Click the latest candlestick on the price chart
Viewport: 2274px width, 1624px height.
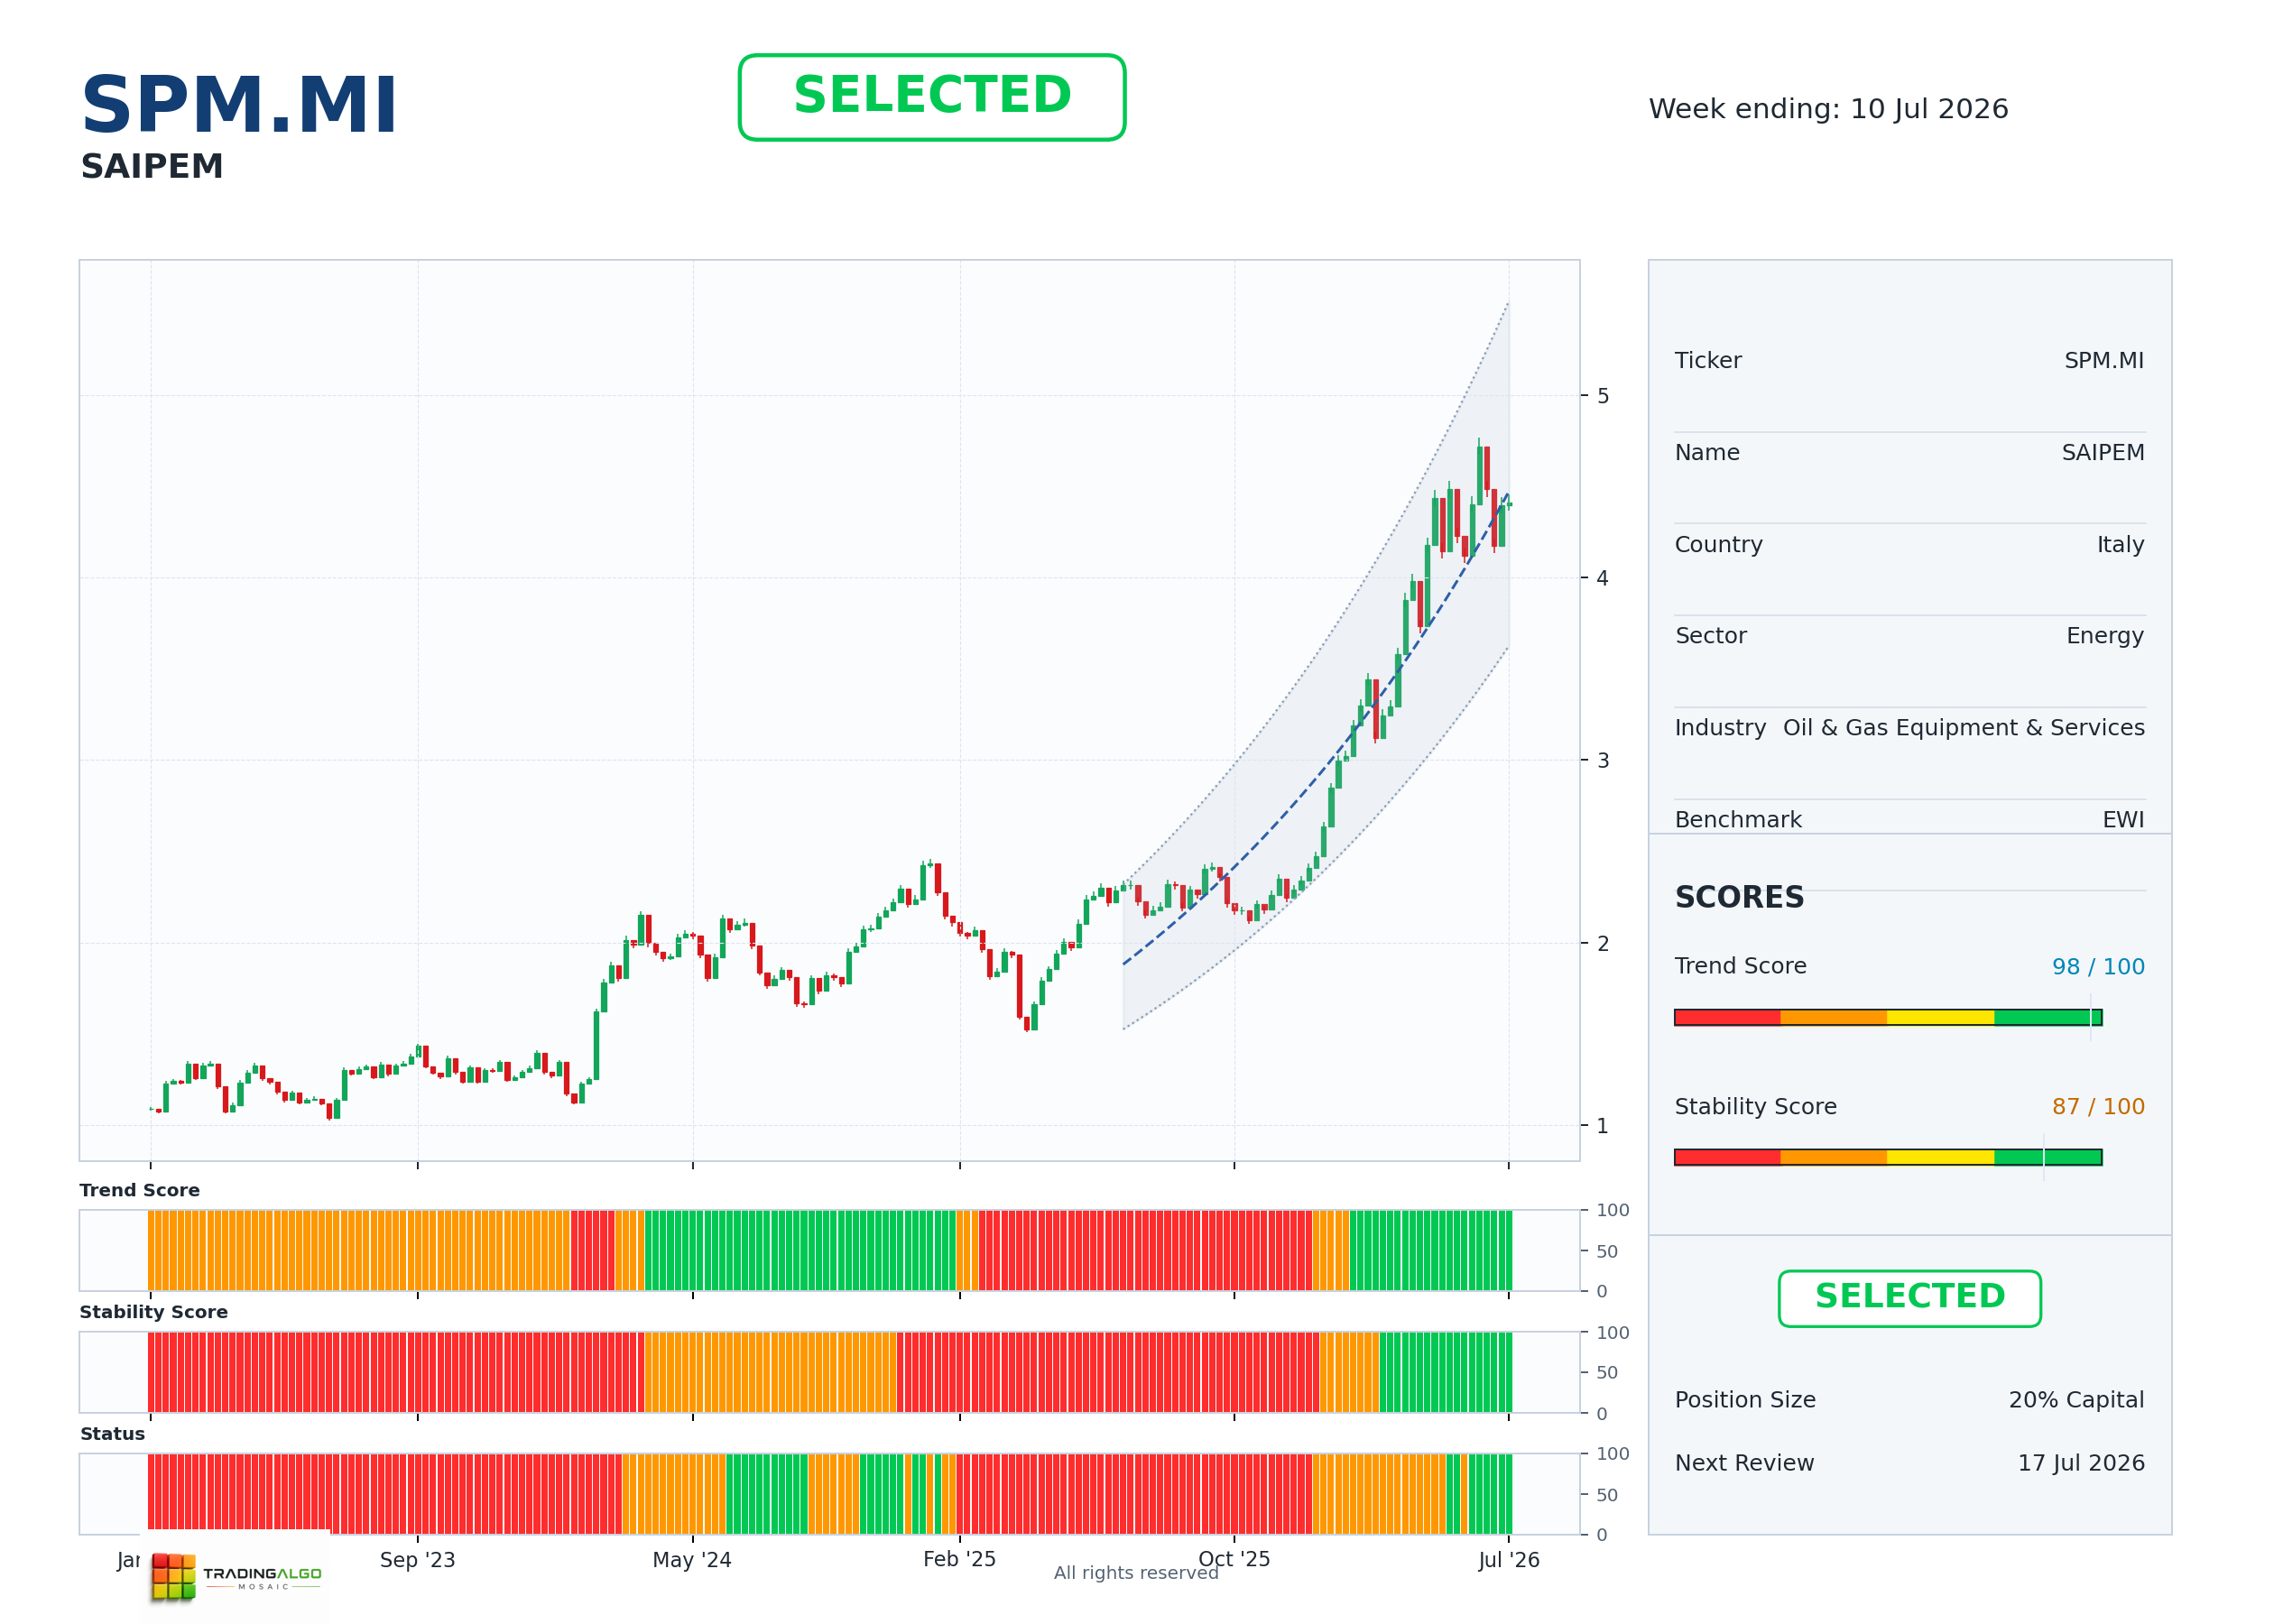coord(1509,504)
